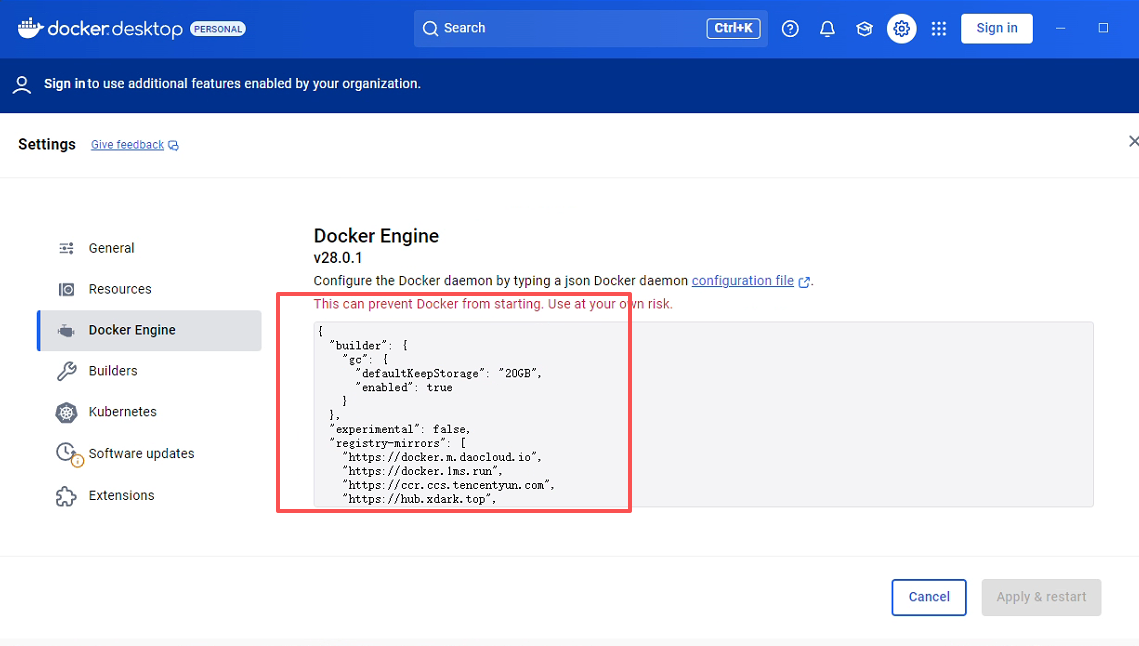Click the General sliders icon
Image resolution: width=1139 pixels, height=646 pixels.
[66, 249]
